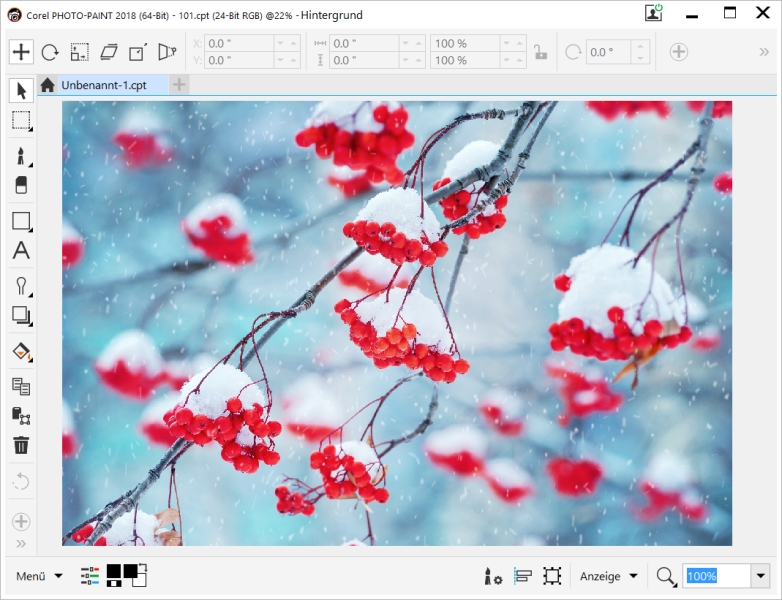Viewport: 782px width, 600px height.
Task: Select the Rectangle Mask tool
Action: (21, 122)
